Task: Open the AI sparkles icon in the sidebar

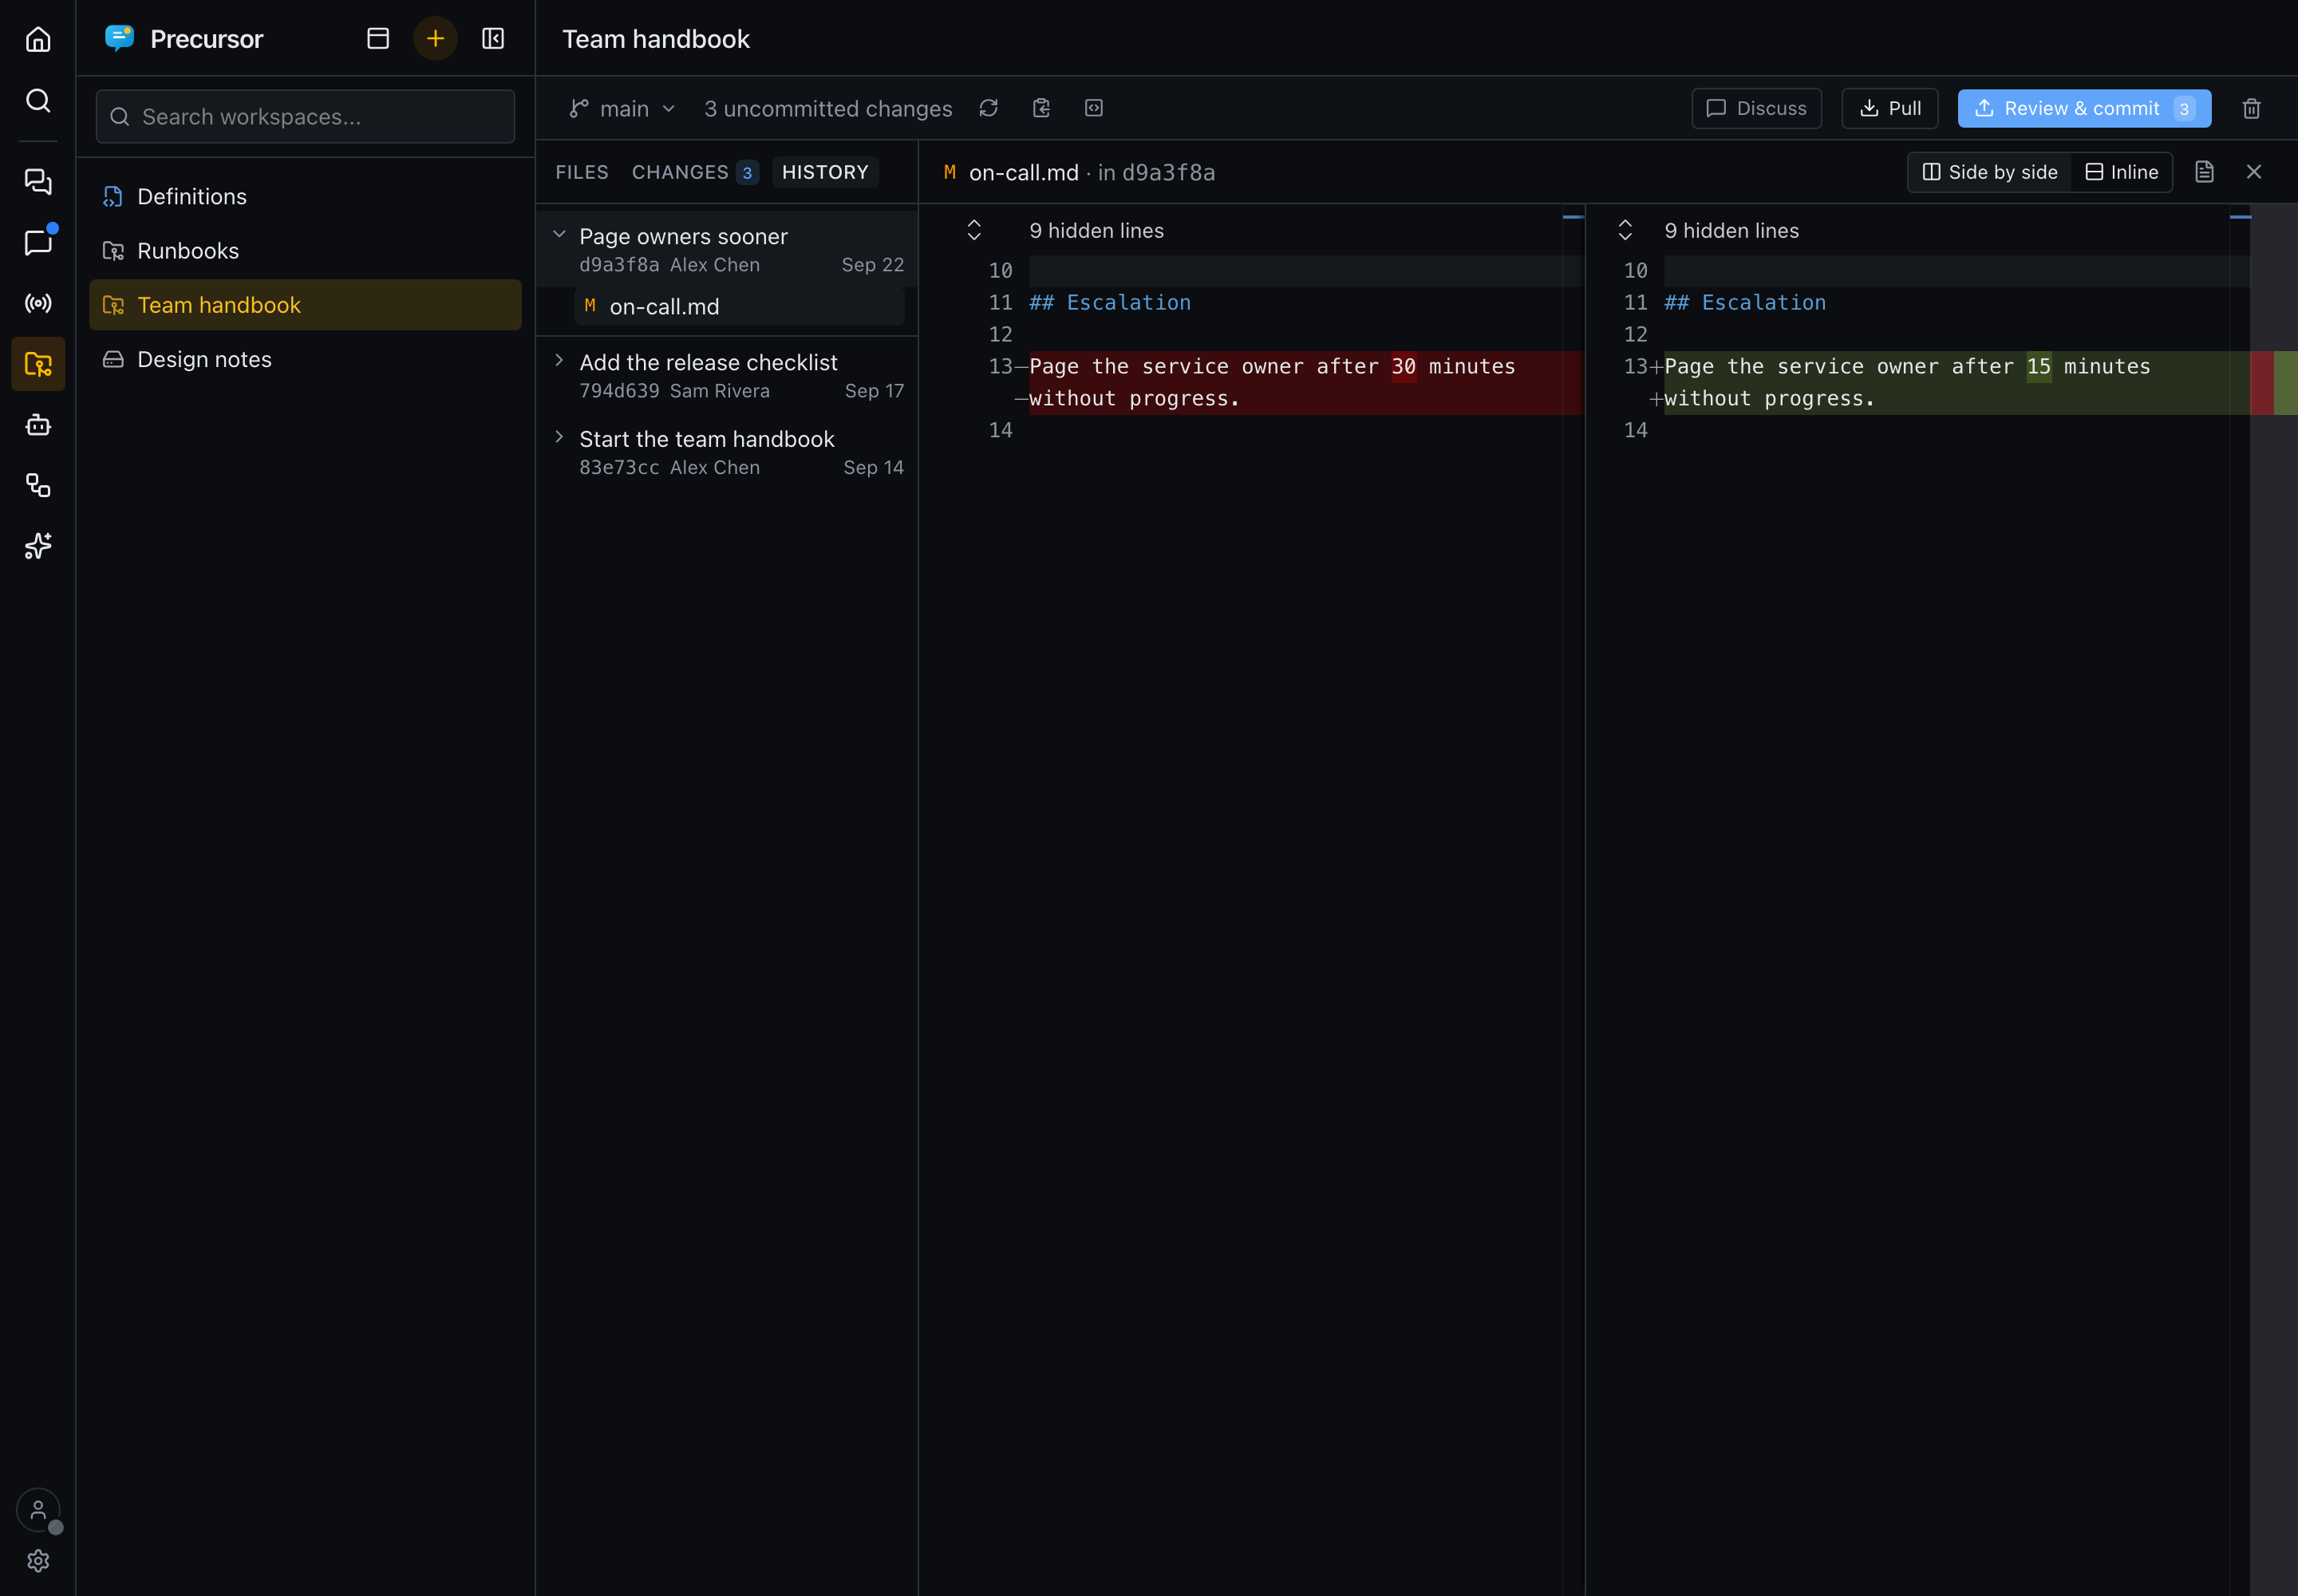Action: 38,546
